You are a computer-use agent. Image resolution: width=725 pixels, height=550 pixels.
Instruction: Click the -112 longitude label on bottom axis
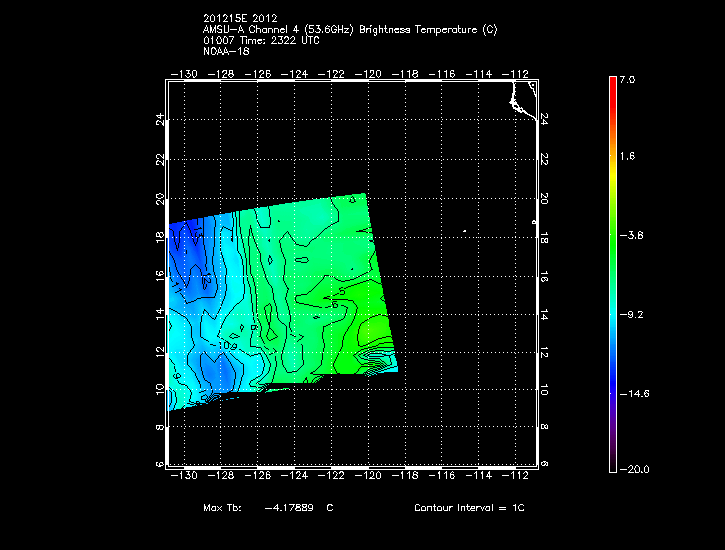click(x=521, y=475)
